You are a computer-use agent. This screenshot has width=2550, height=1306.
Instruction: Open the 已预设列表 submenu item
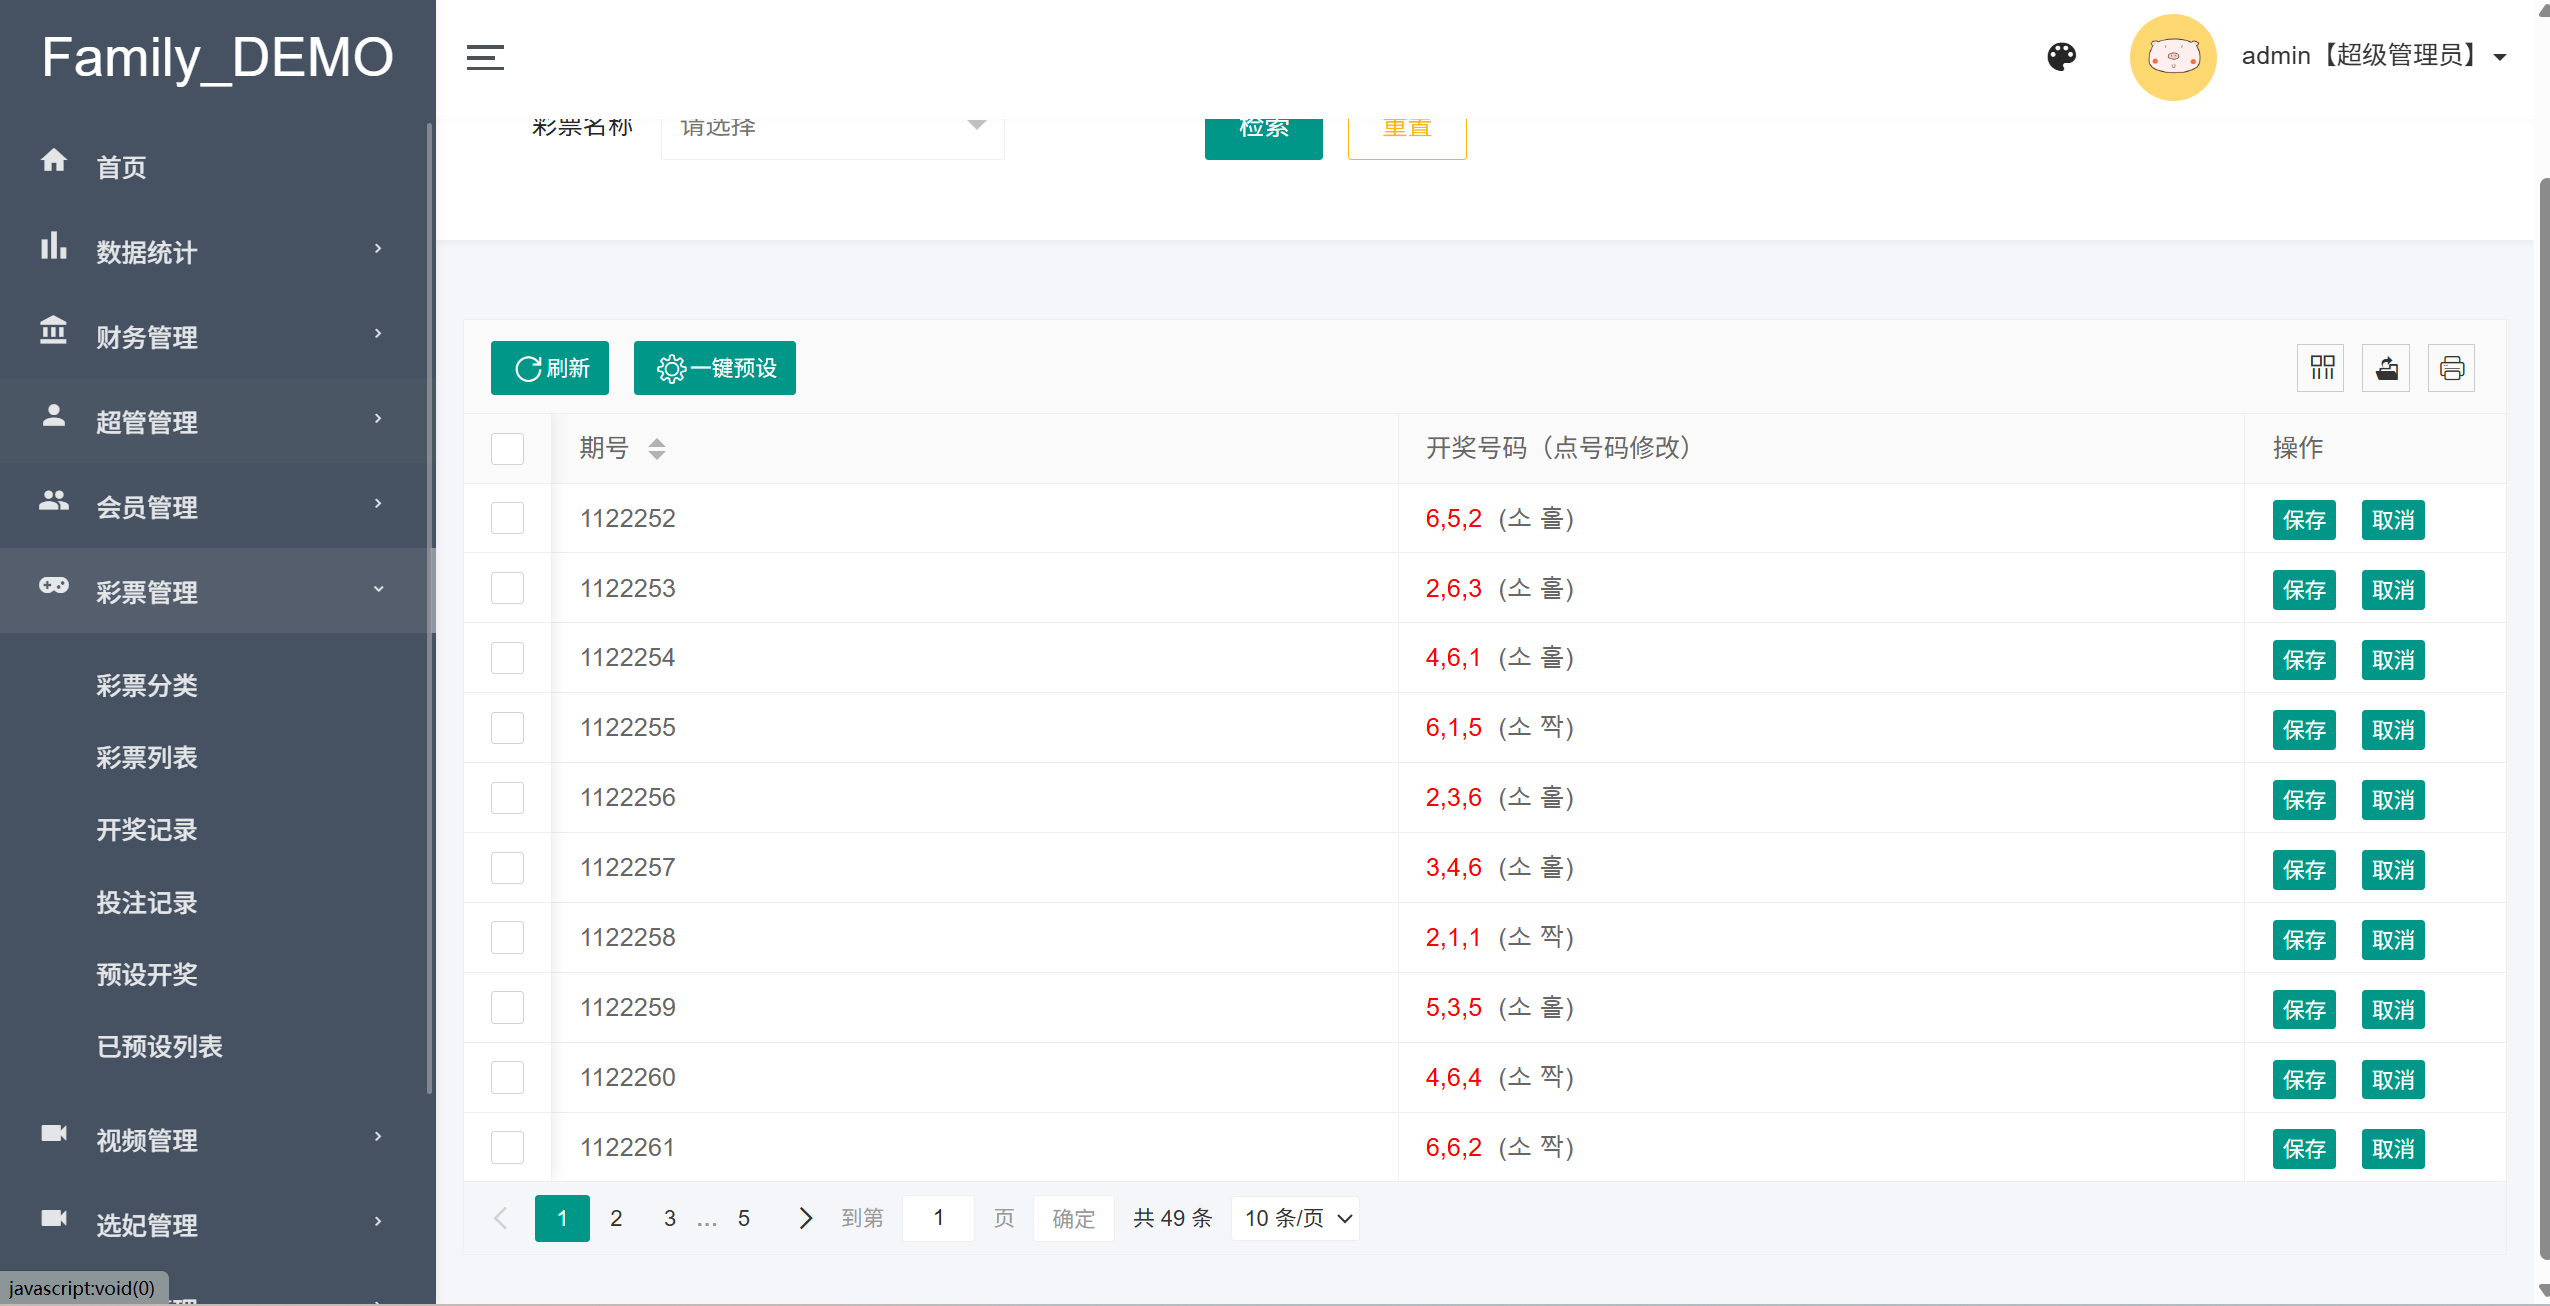159,1047
